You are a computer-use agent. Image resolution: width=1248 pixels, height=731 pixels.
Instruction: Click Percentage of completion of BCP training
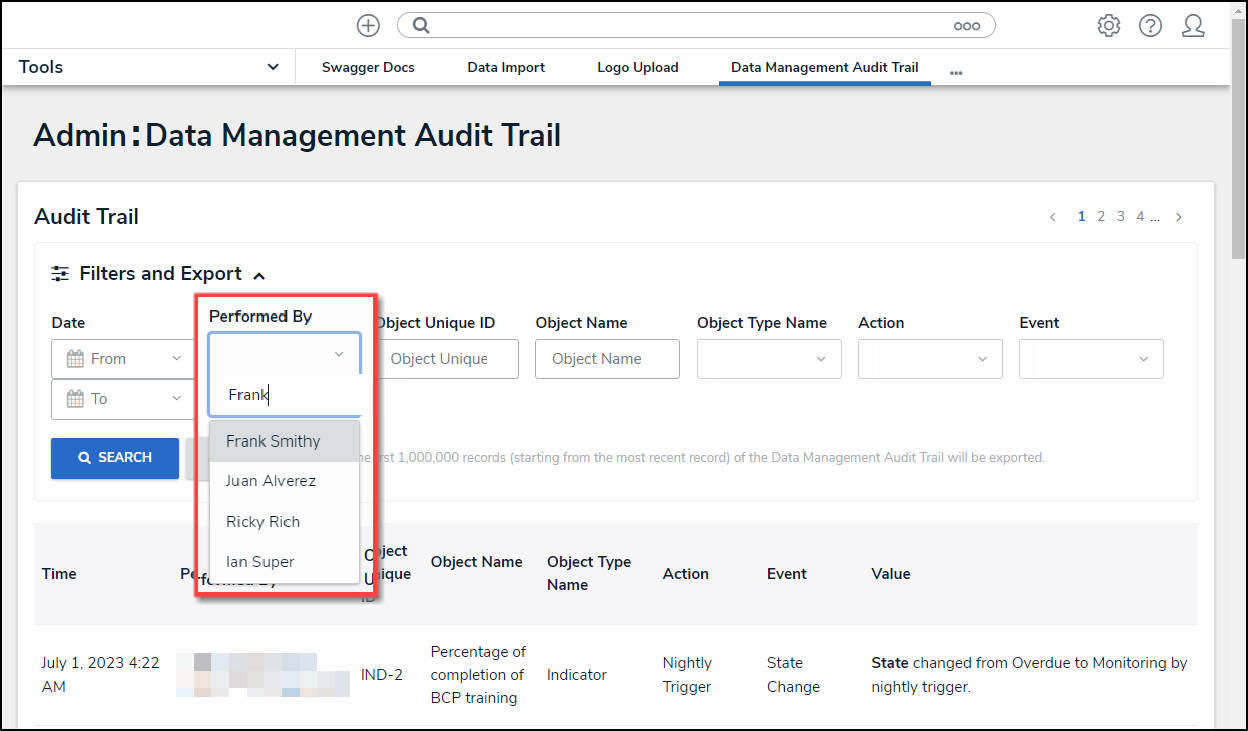coord(478,675)
